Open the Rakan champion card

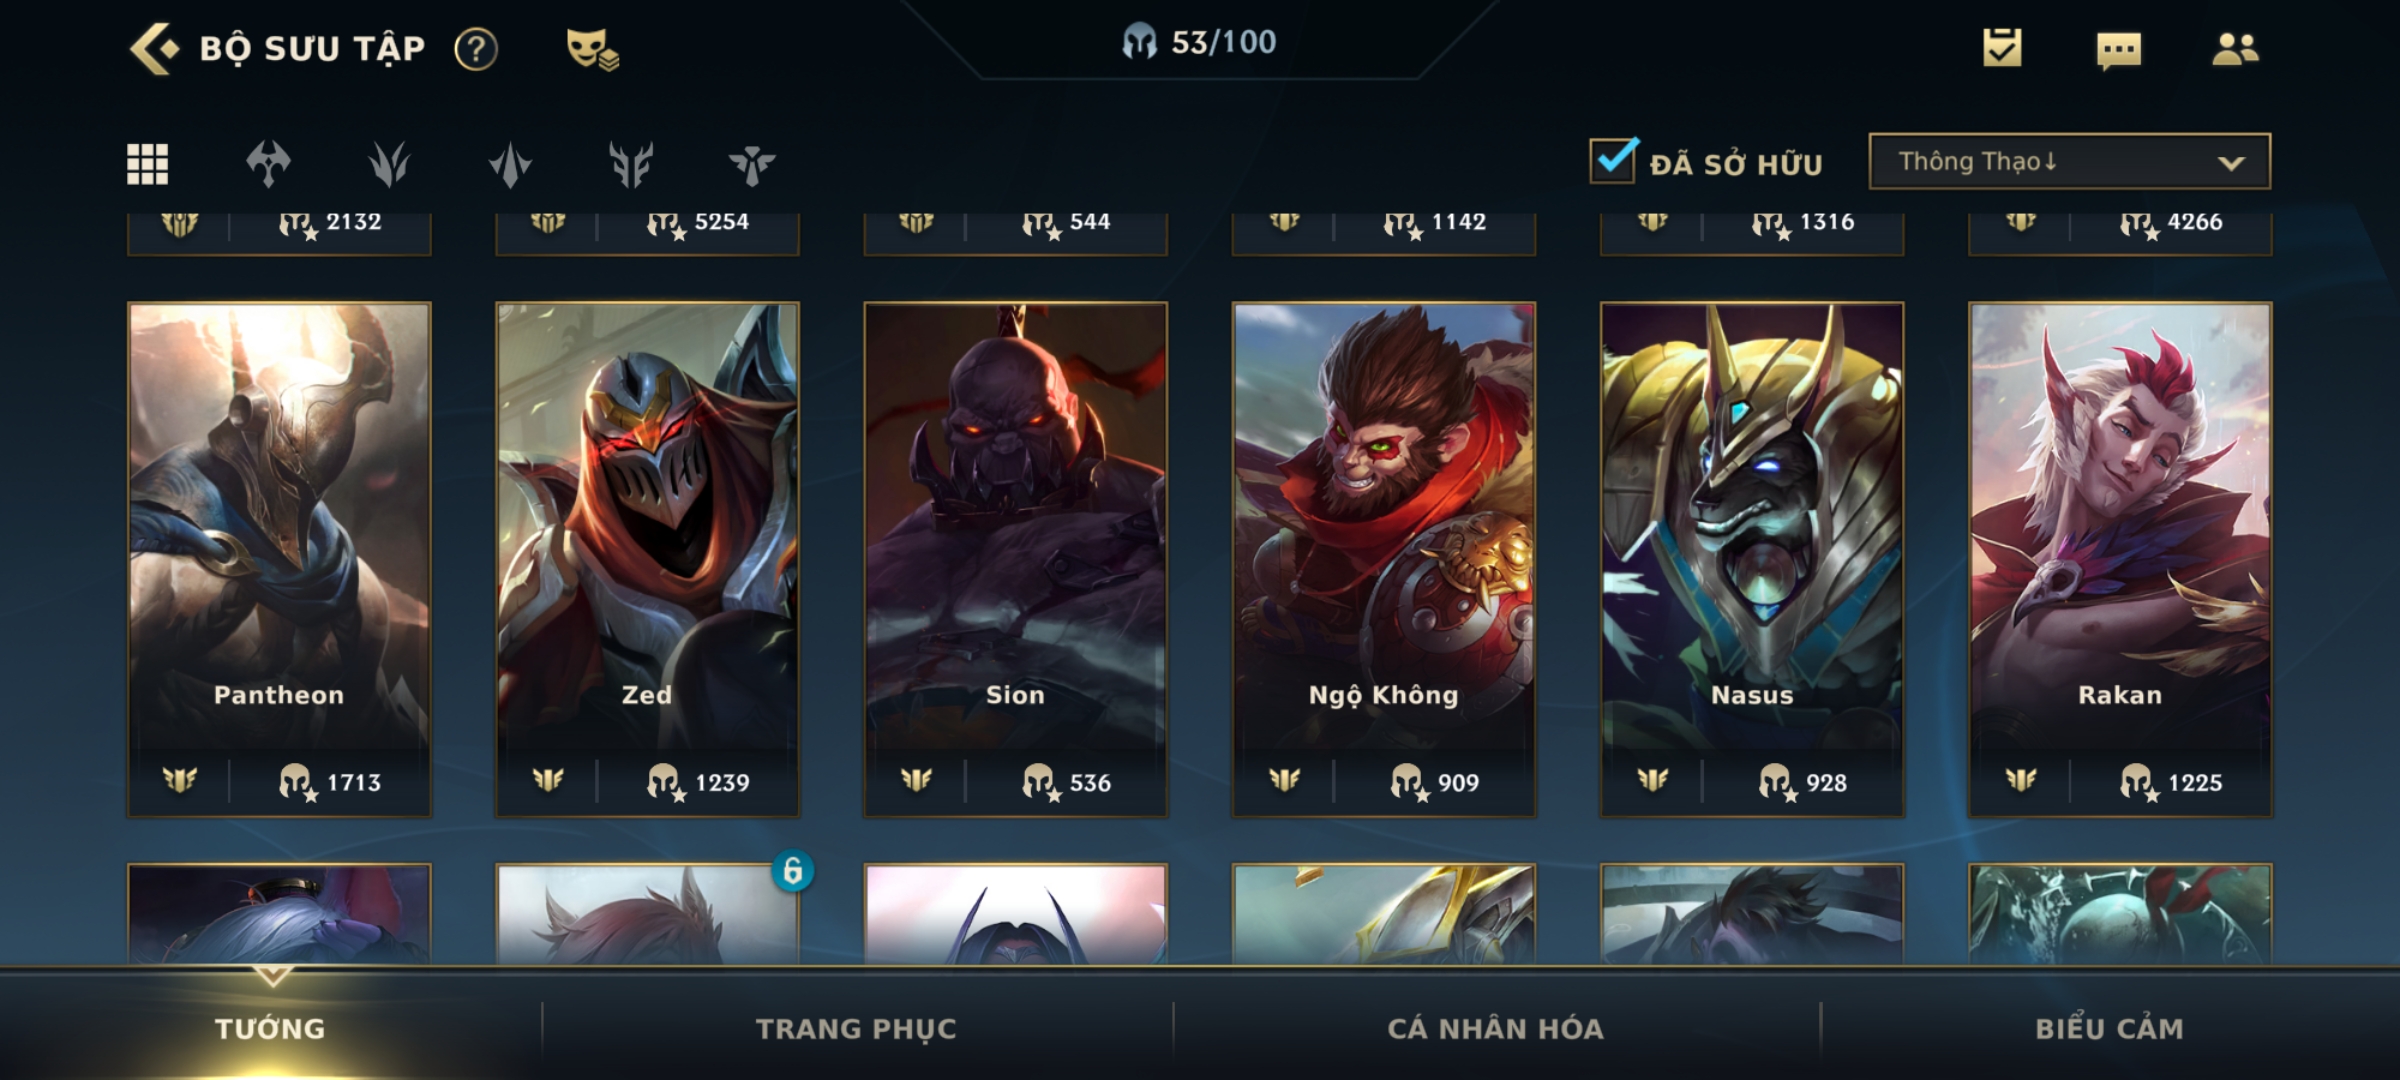[2120, 559]
